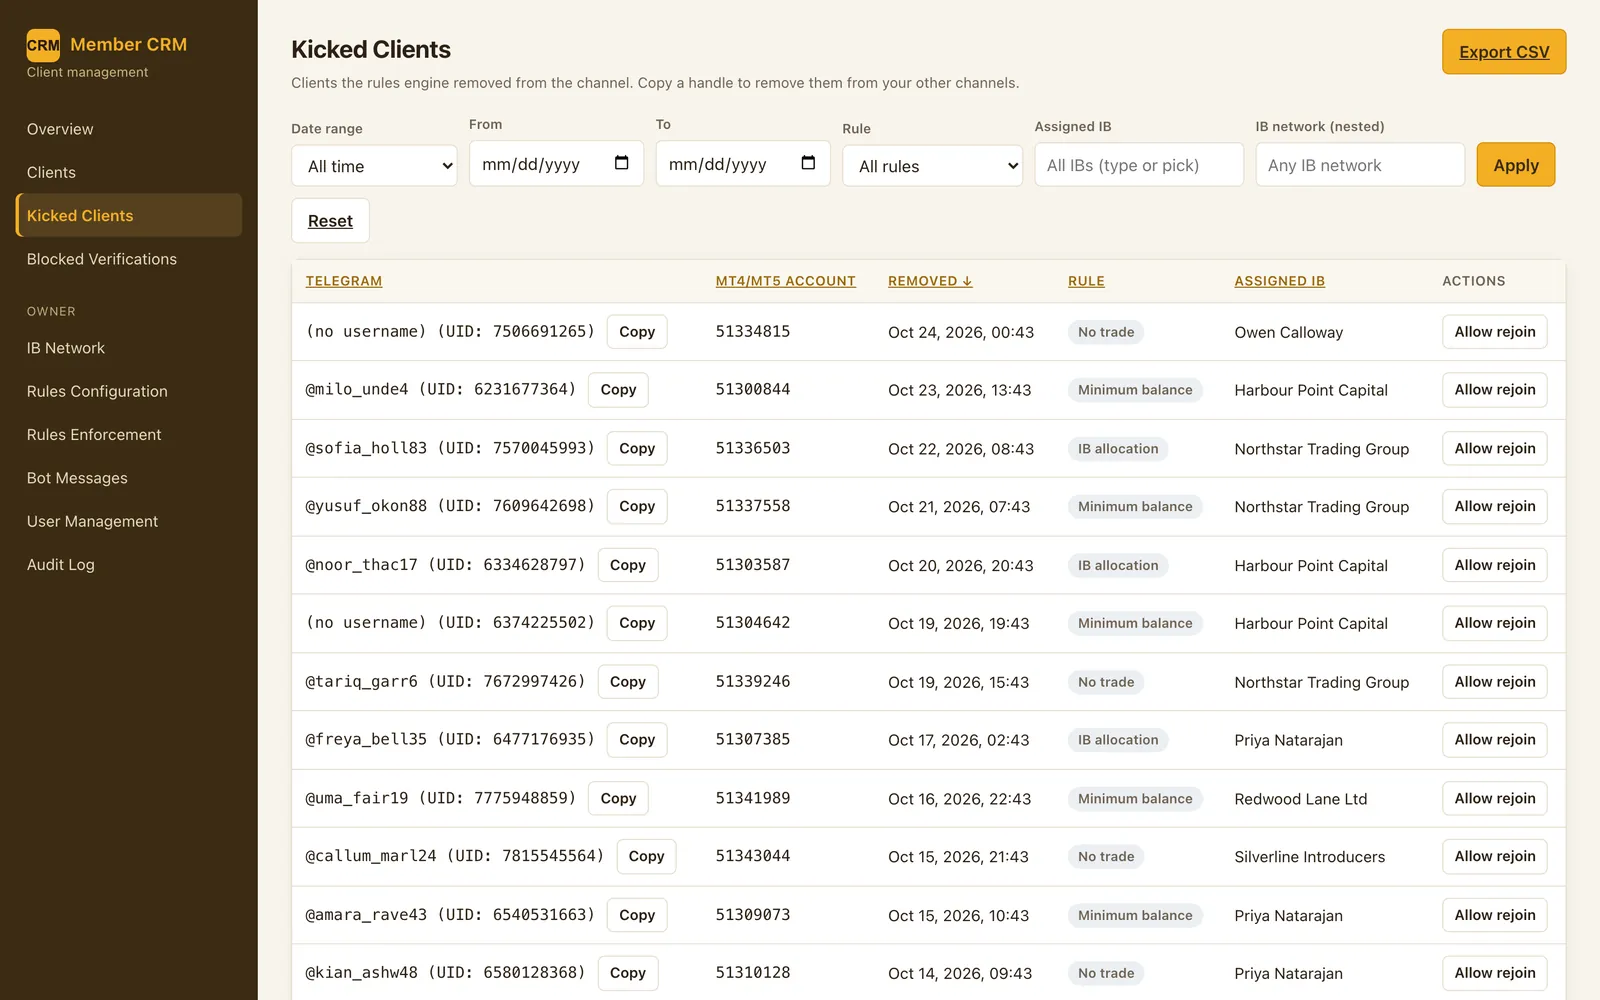The image size is (1600, 1000).
Task: Go to the IB Network page
Action: 129,348
